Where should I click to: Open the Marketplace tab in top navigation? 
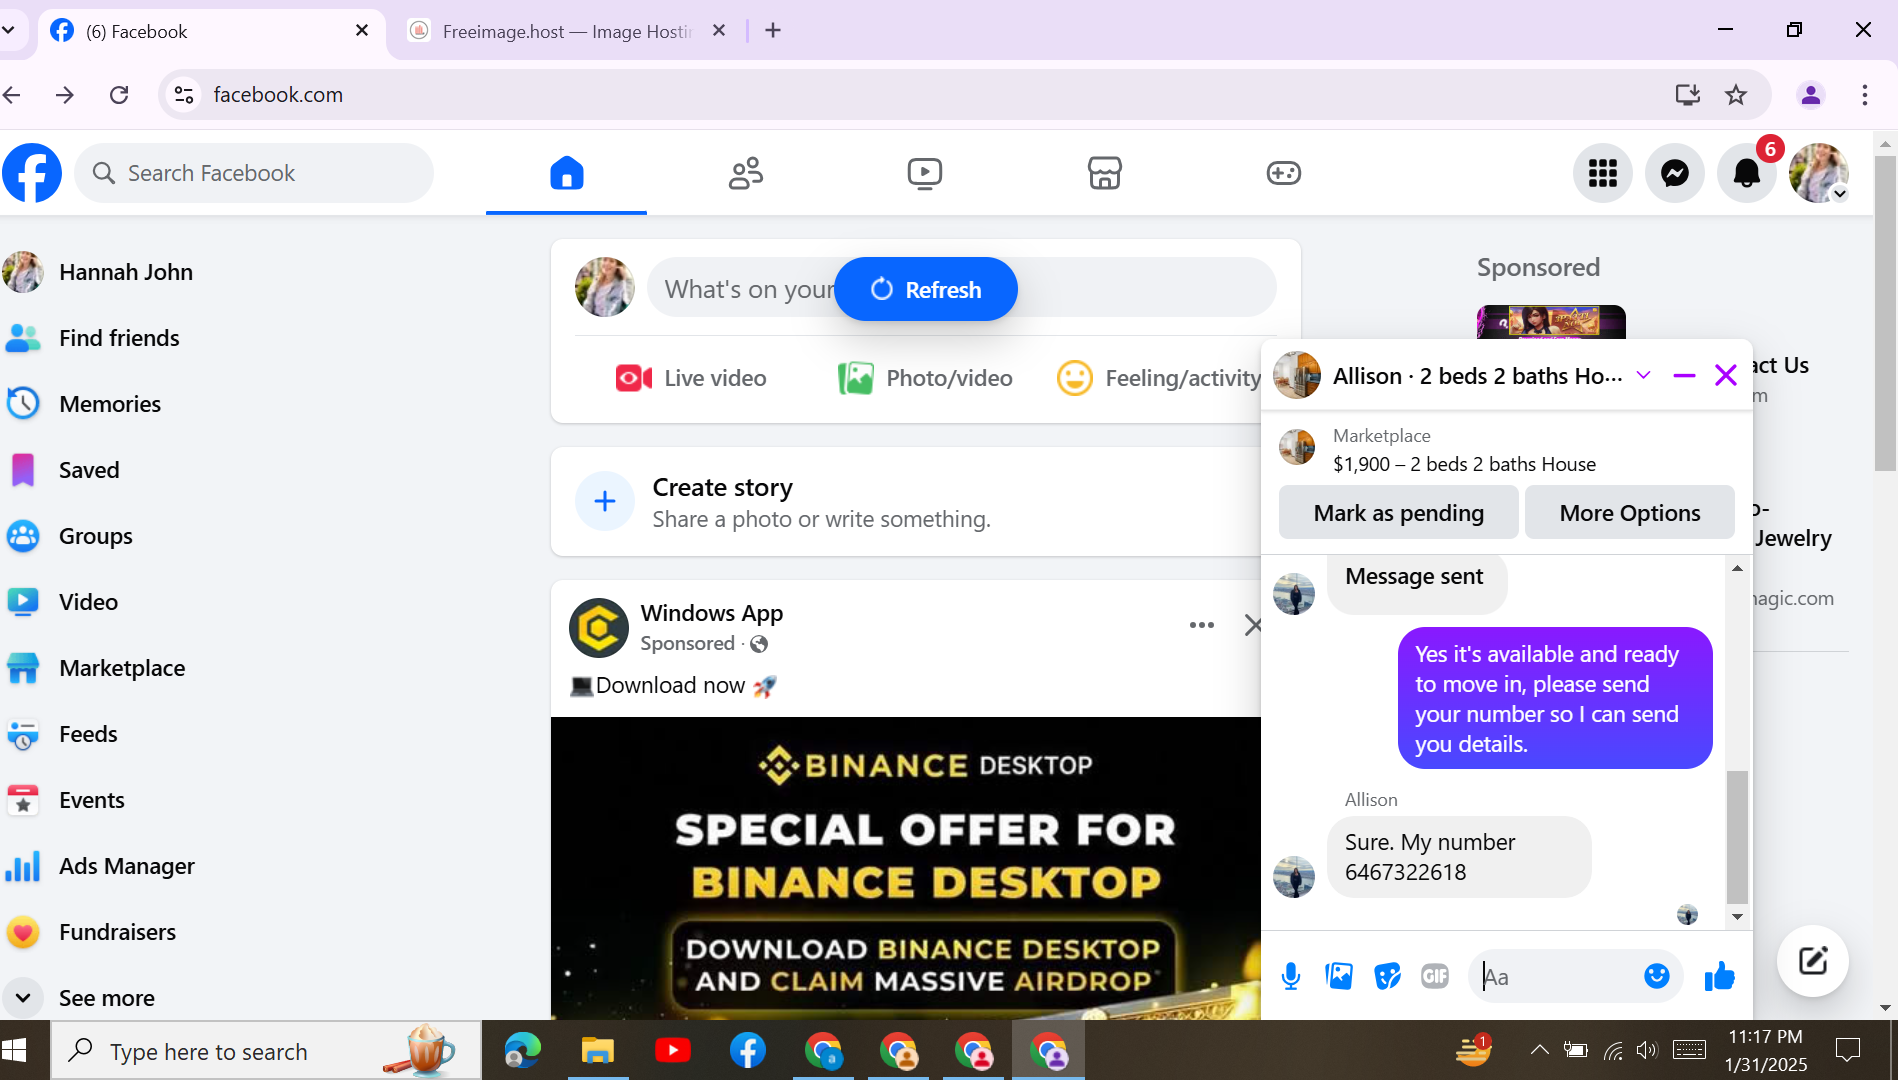(x=1104, y=173)
